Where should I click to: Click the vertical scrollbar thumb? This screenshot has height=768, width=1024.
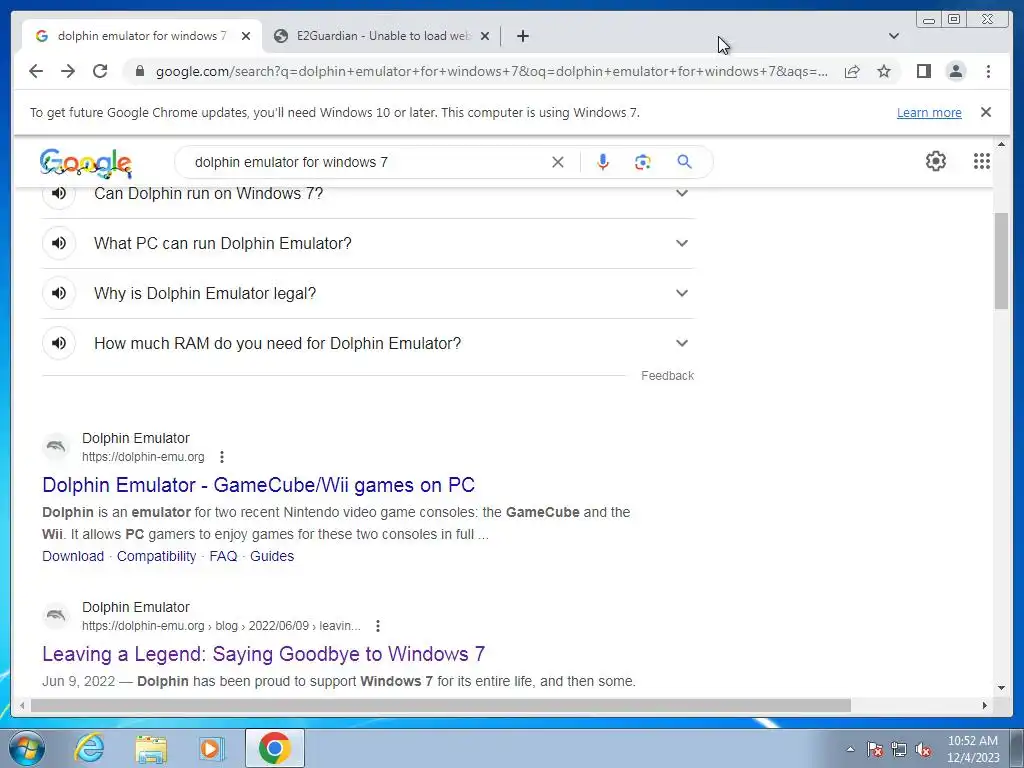(x=1001, y=261)
